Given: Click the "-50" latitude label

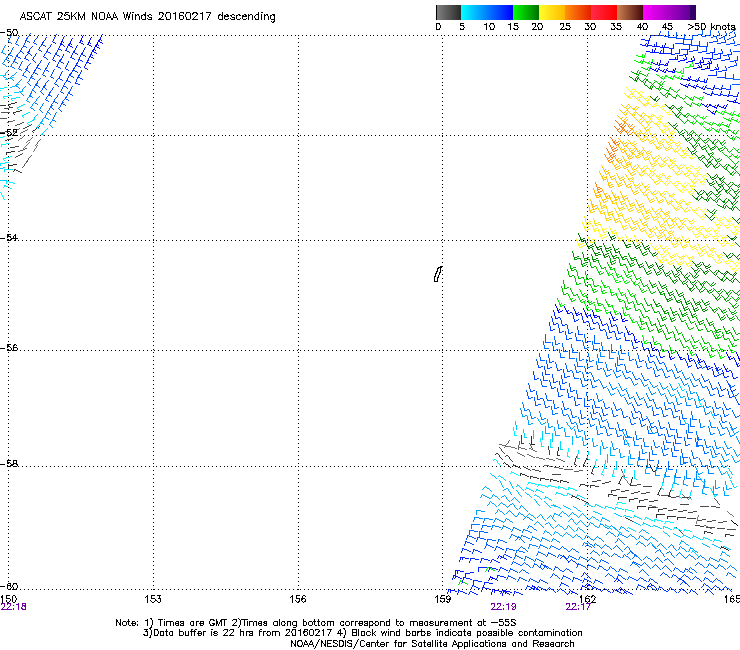Looking at the screenshot, I should pos(9,33).
